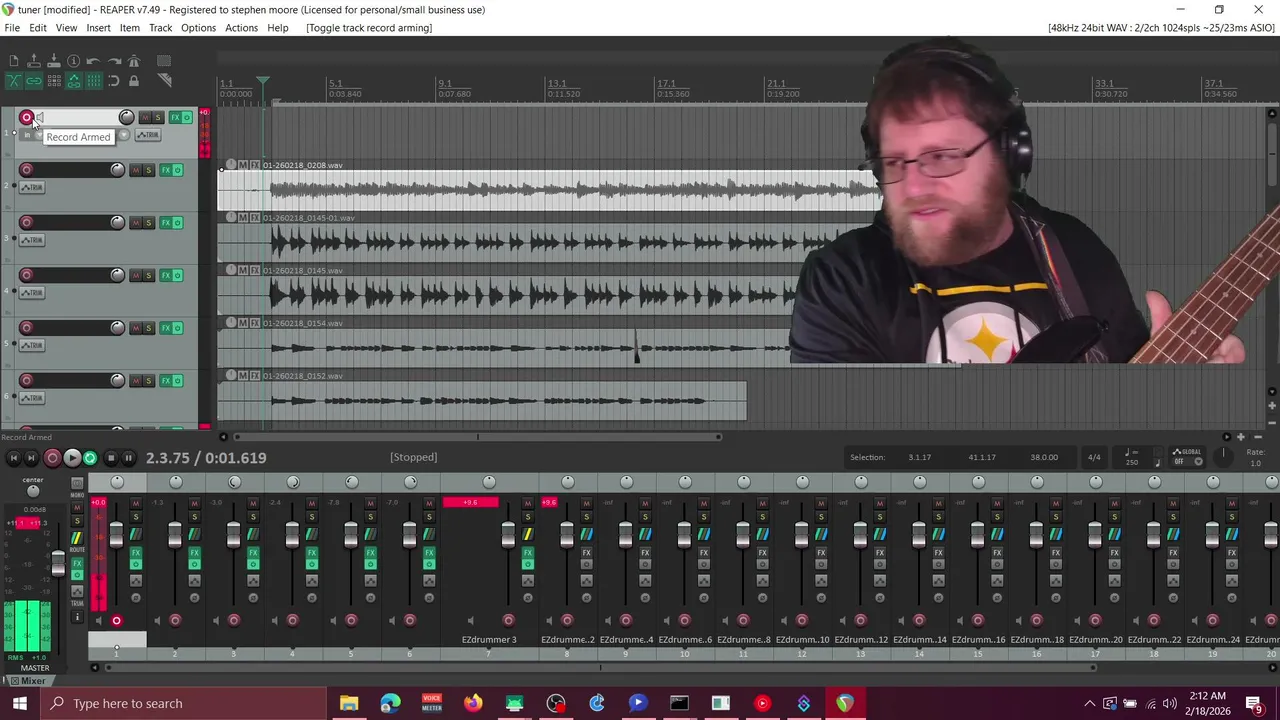Click the transport Stop button
The width and height of the screenshot is (1280, 720).
point(111,458)
